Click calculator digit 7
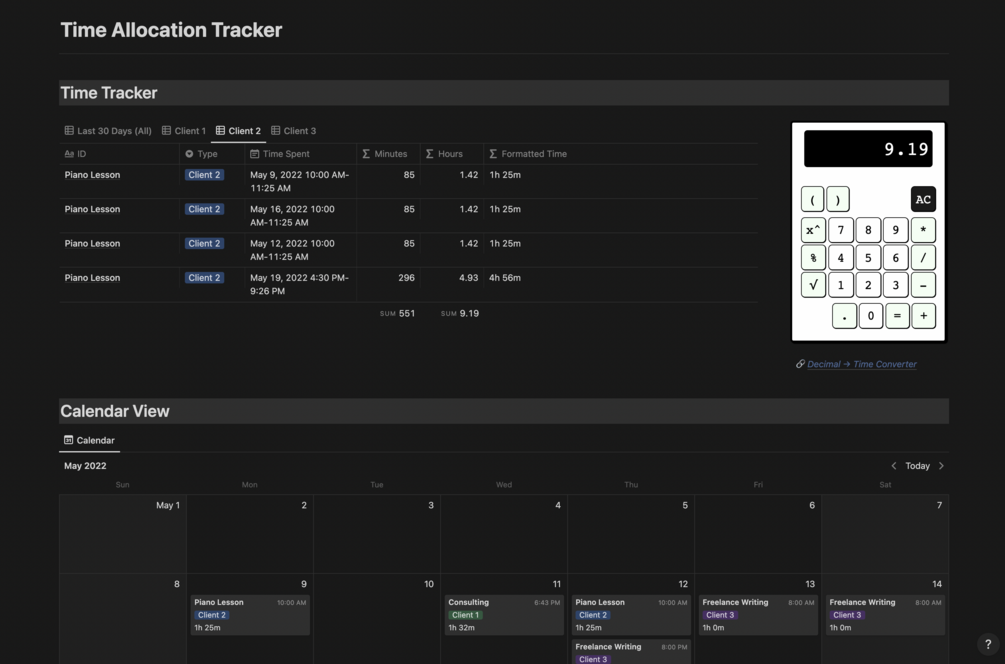 click(x=841, y=230)
